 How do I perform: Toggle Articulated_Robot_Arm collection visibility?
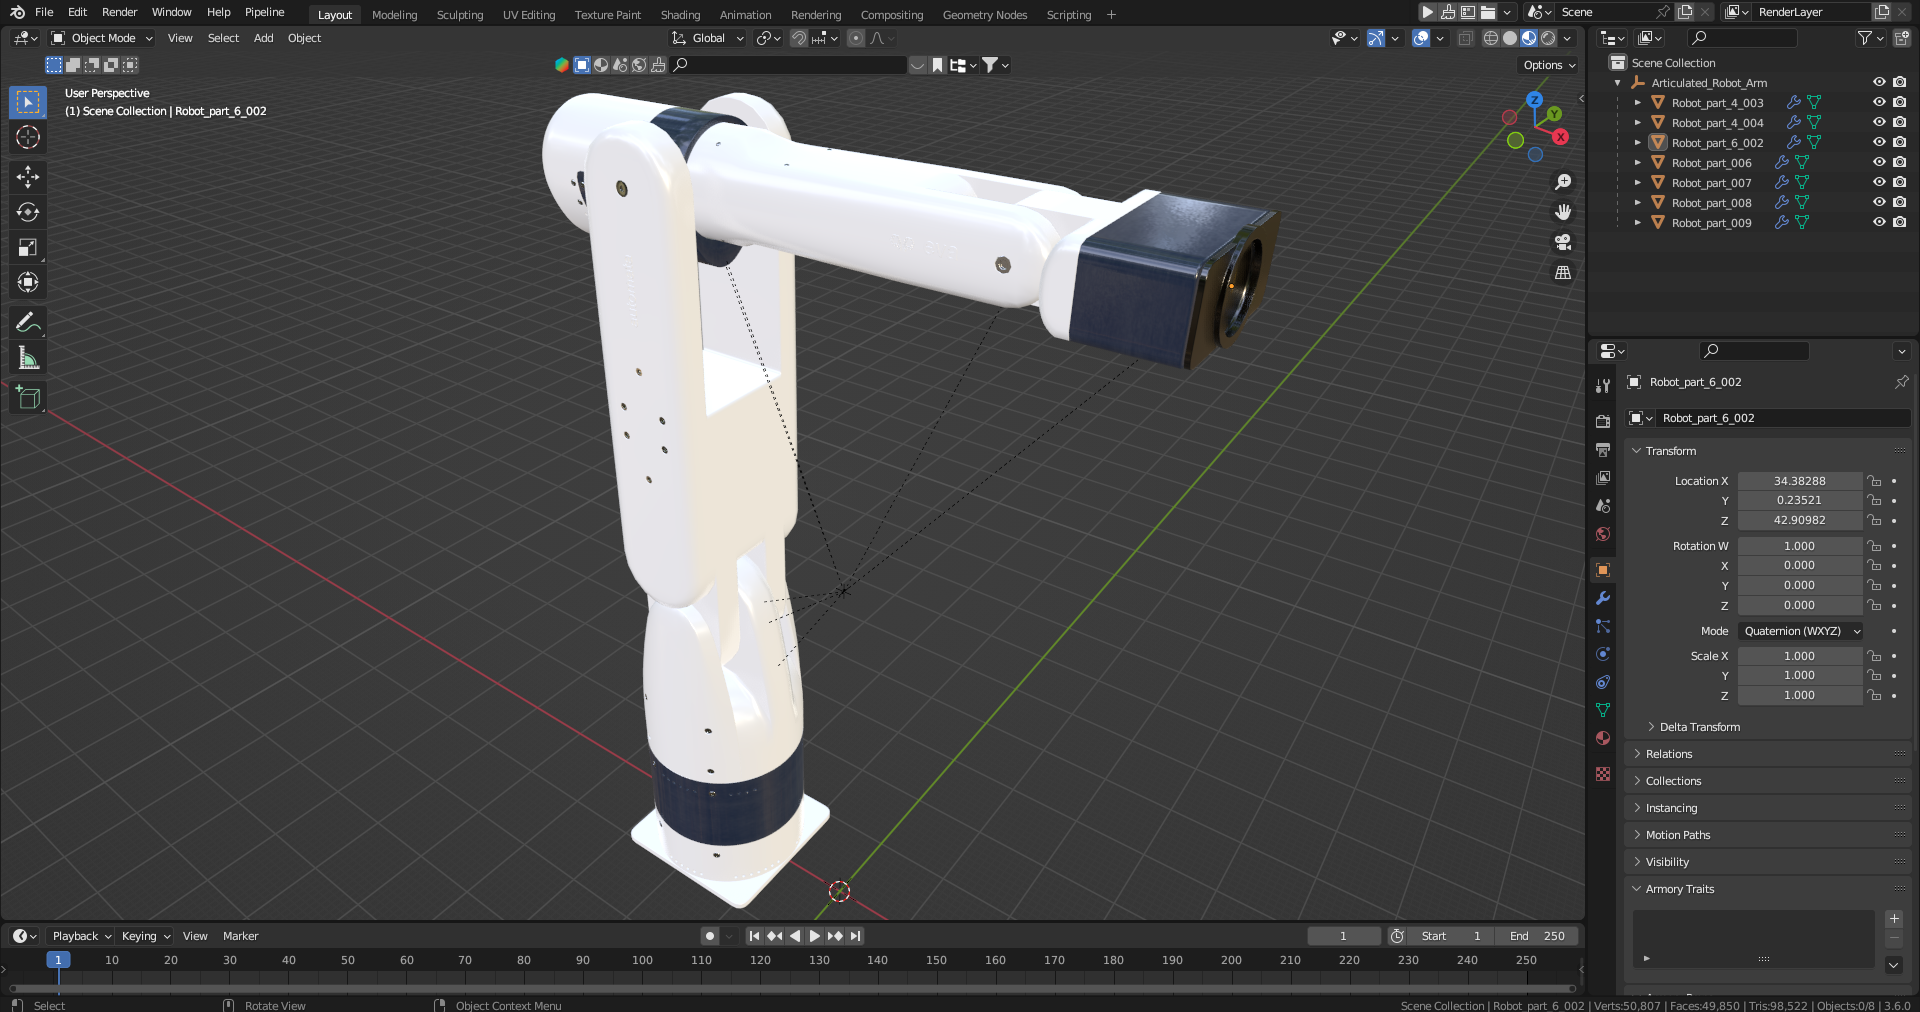[1879, 82]
